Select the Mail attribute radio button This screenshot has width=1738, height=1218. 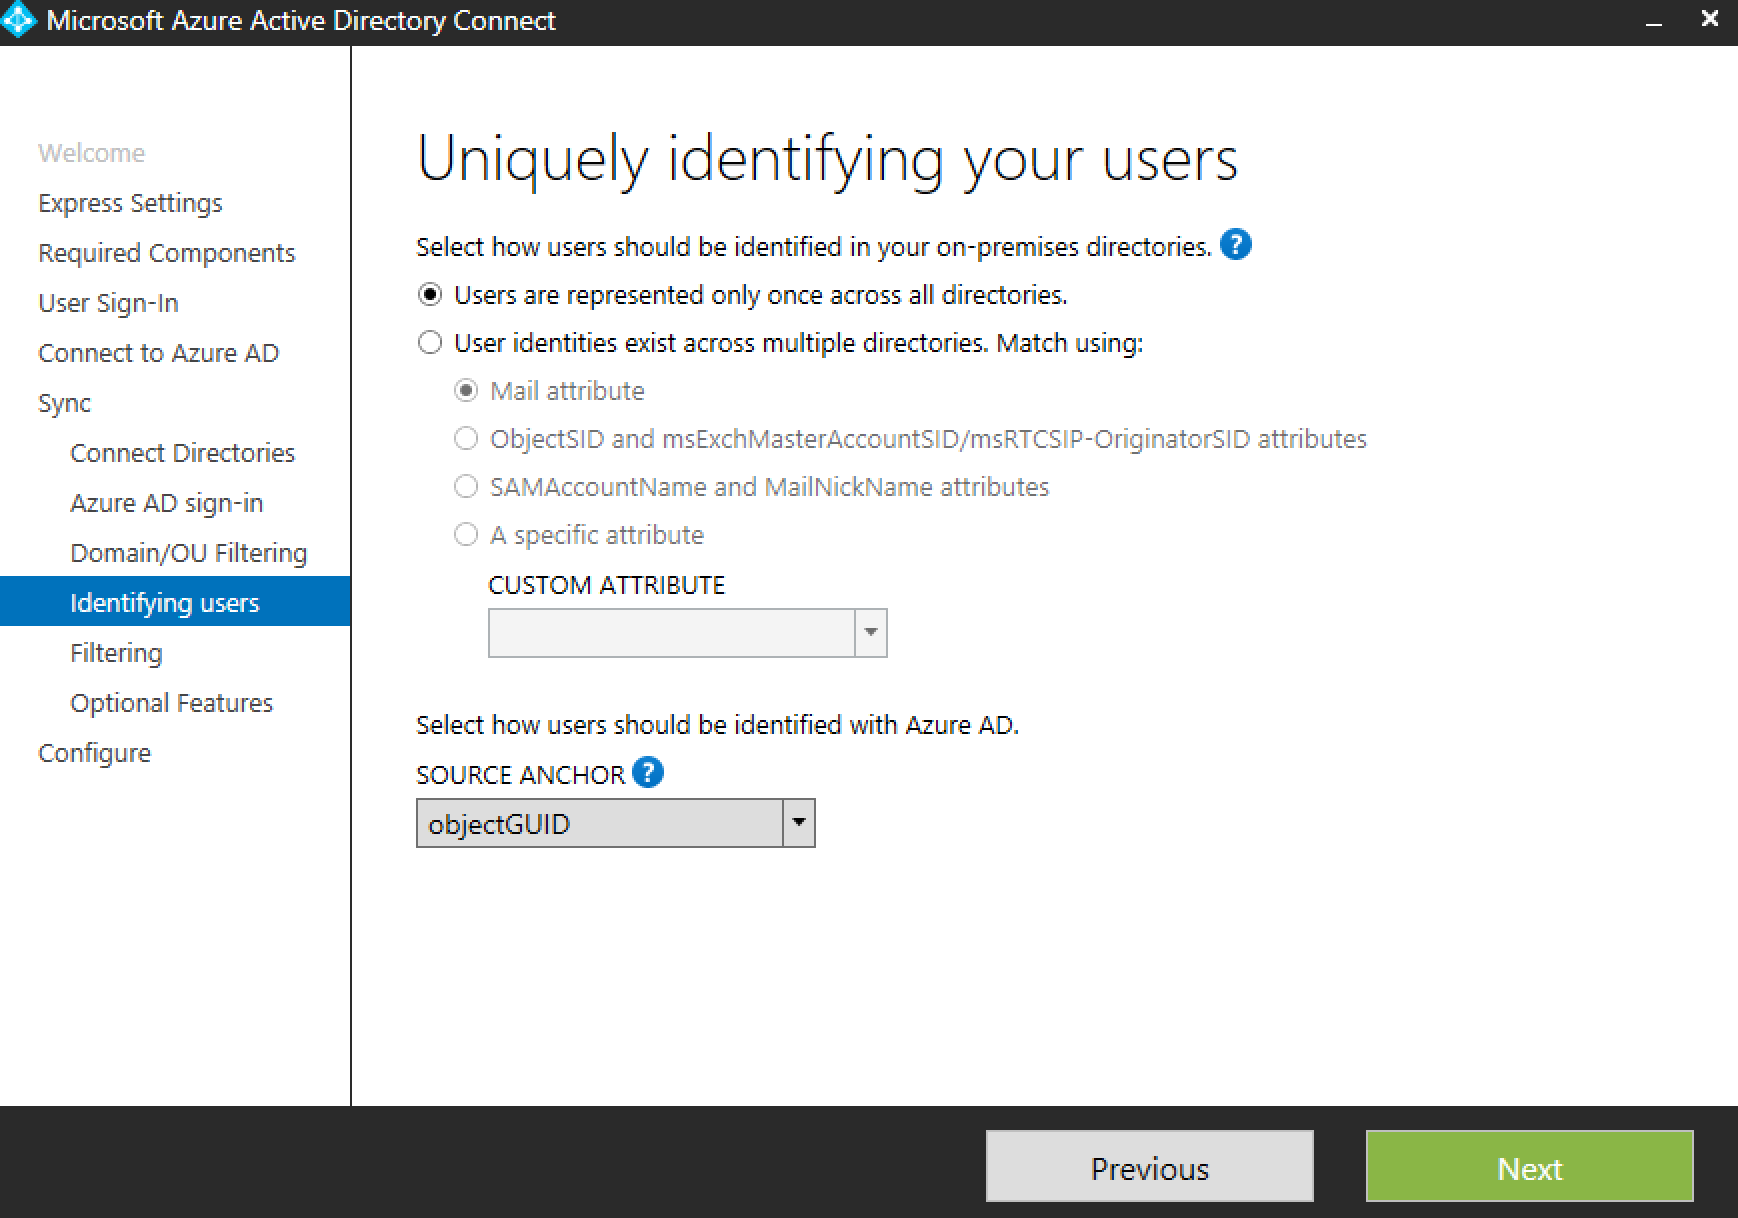click(466, 391)
